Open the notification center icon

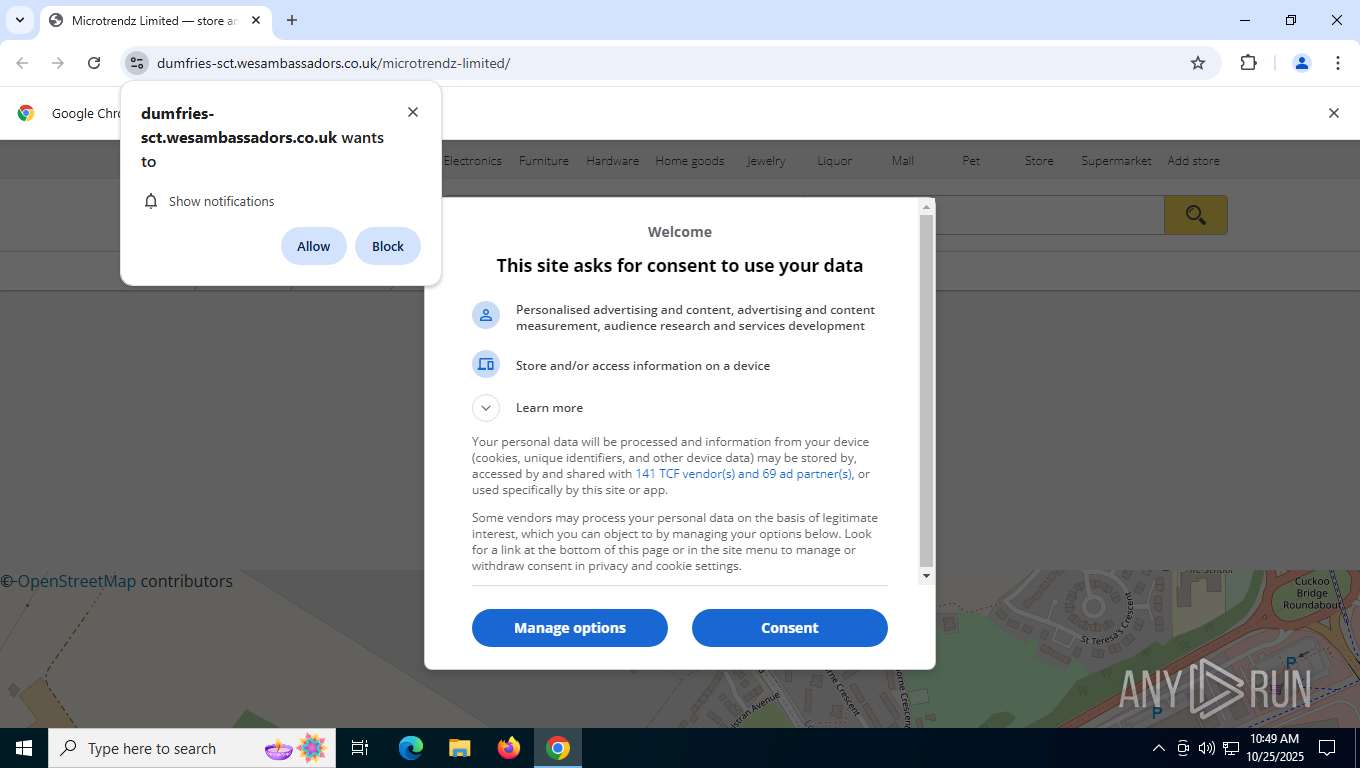click(x=1327, y=748)
